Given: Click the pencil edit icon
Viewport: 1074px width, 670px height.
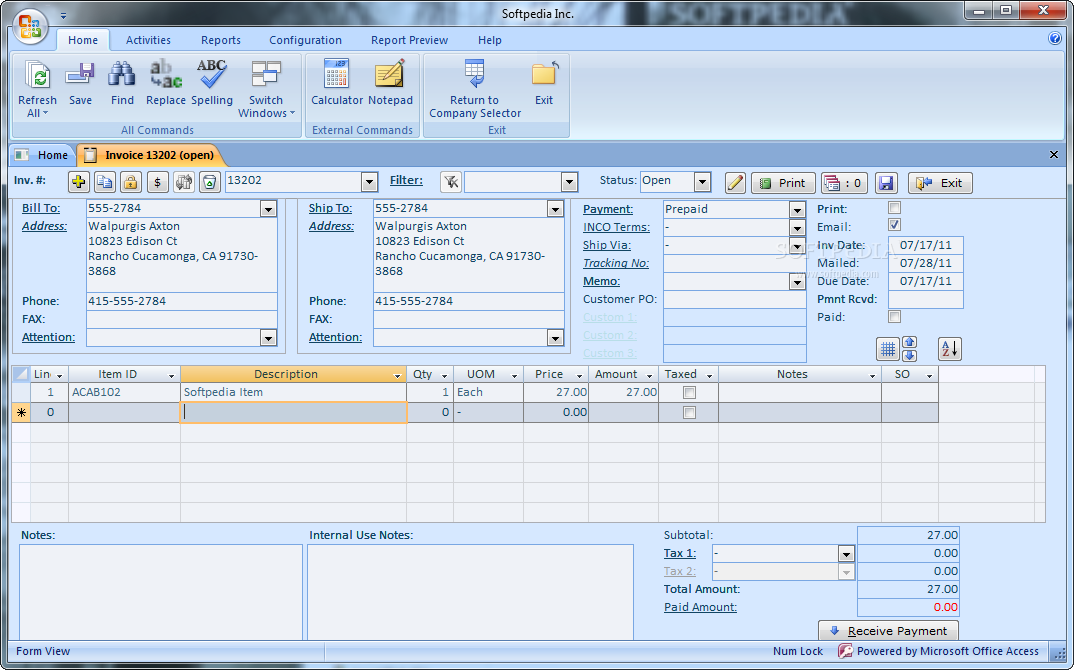Looking at the screenshot, I should point(735,183).
